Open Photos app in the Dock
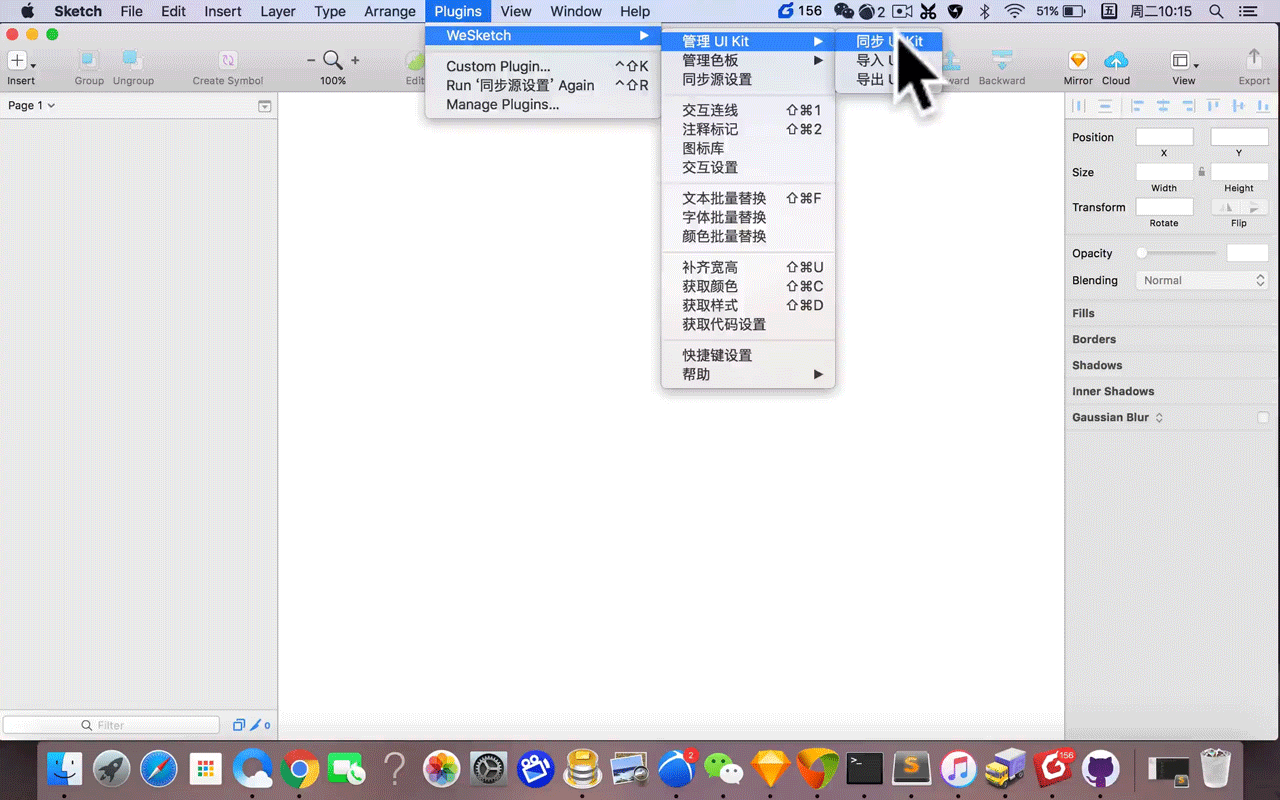The width and height of the screenshot is (1280, 800). pyautogui.click(x=441, y=769)
